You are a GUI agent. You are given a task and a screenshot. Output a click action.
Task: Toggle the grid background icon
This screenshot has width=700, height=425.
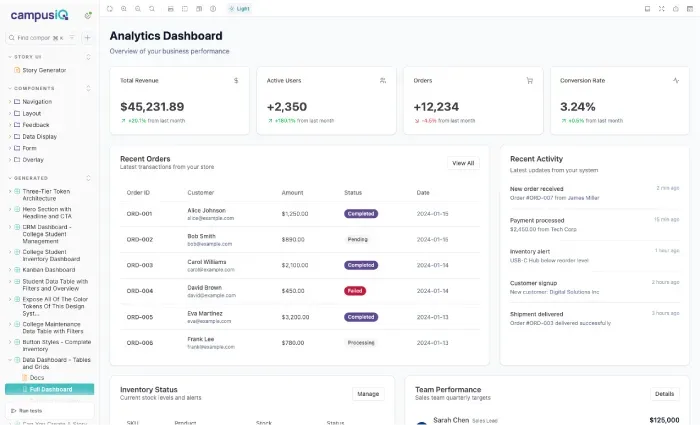point(185,8)
